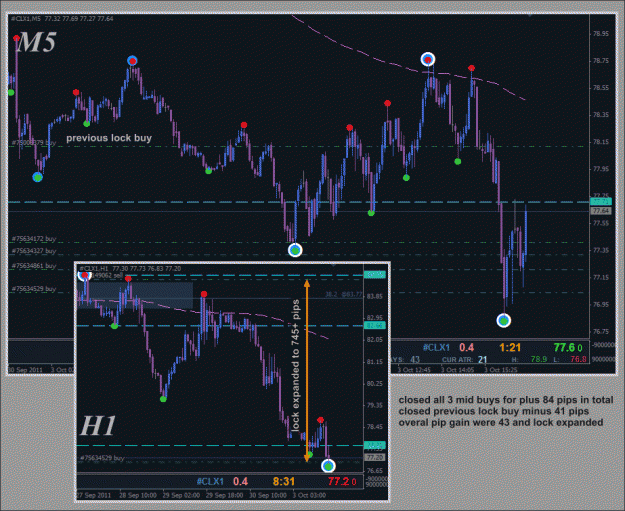Click the green '77.6' price in M5 info panel
This screenshot has width=625, height=511.
(x=564, y=348)
